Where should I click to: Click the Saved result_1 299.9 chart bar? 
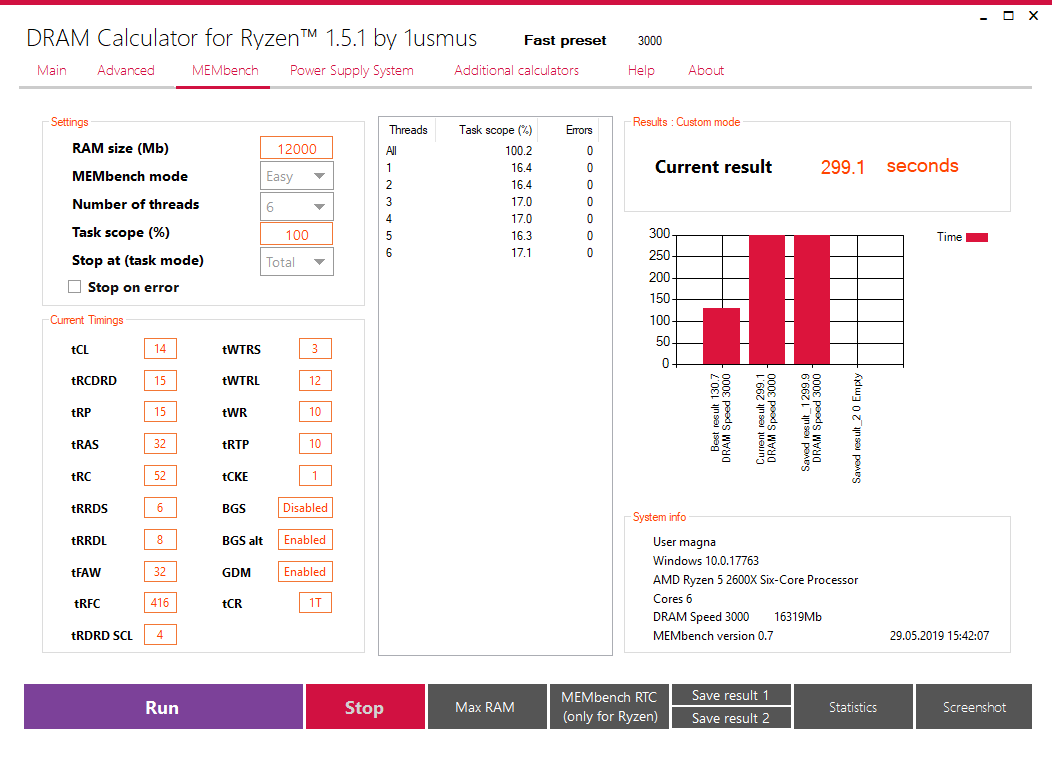click(812, 300)
